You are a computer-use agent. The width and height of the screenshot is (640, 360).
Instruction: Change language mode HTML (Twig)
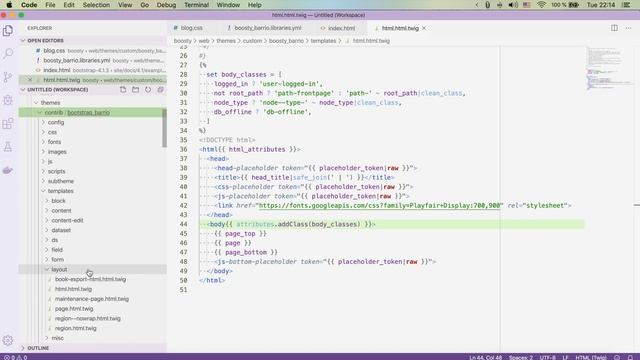click(x=590, y=357)
